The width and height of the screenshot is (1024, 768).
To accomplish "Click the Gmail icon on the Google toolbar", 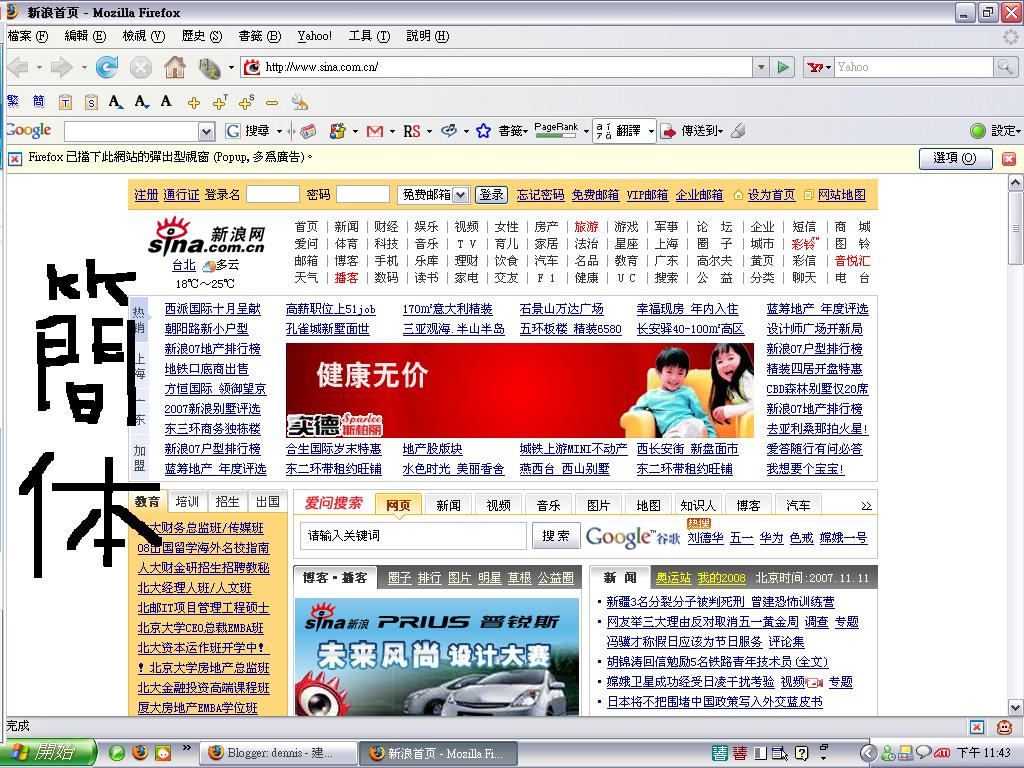I will pos(375,131).
